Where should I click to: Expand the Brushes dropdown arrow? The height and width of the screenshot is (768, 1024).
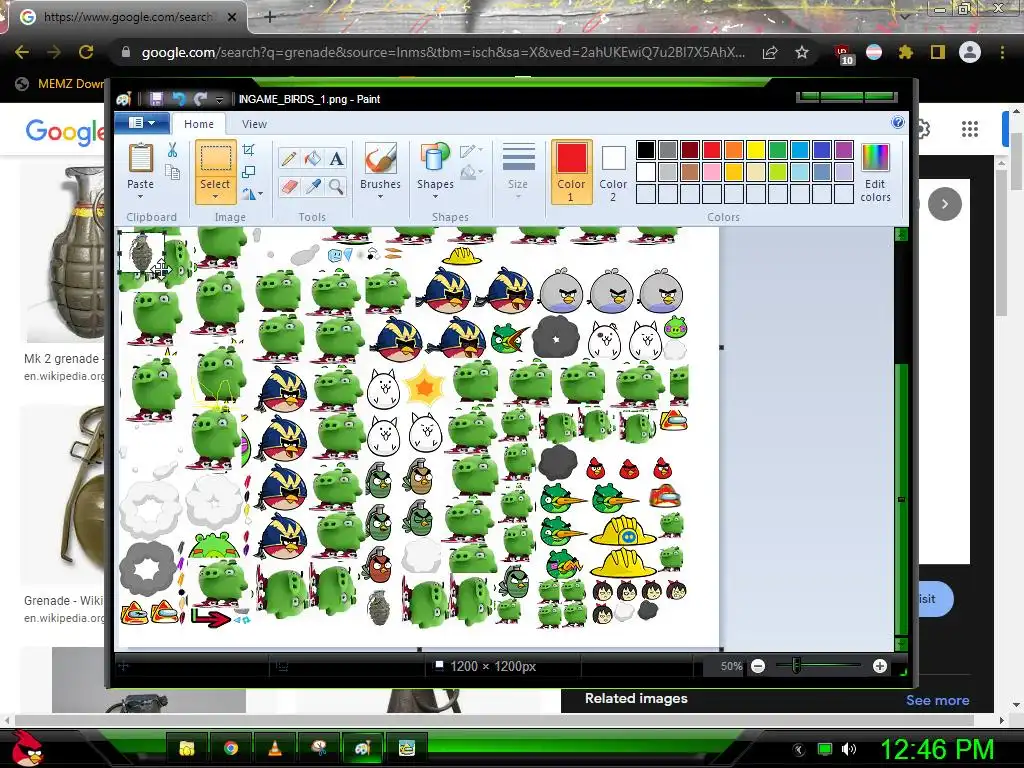[x=381, y=197]
